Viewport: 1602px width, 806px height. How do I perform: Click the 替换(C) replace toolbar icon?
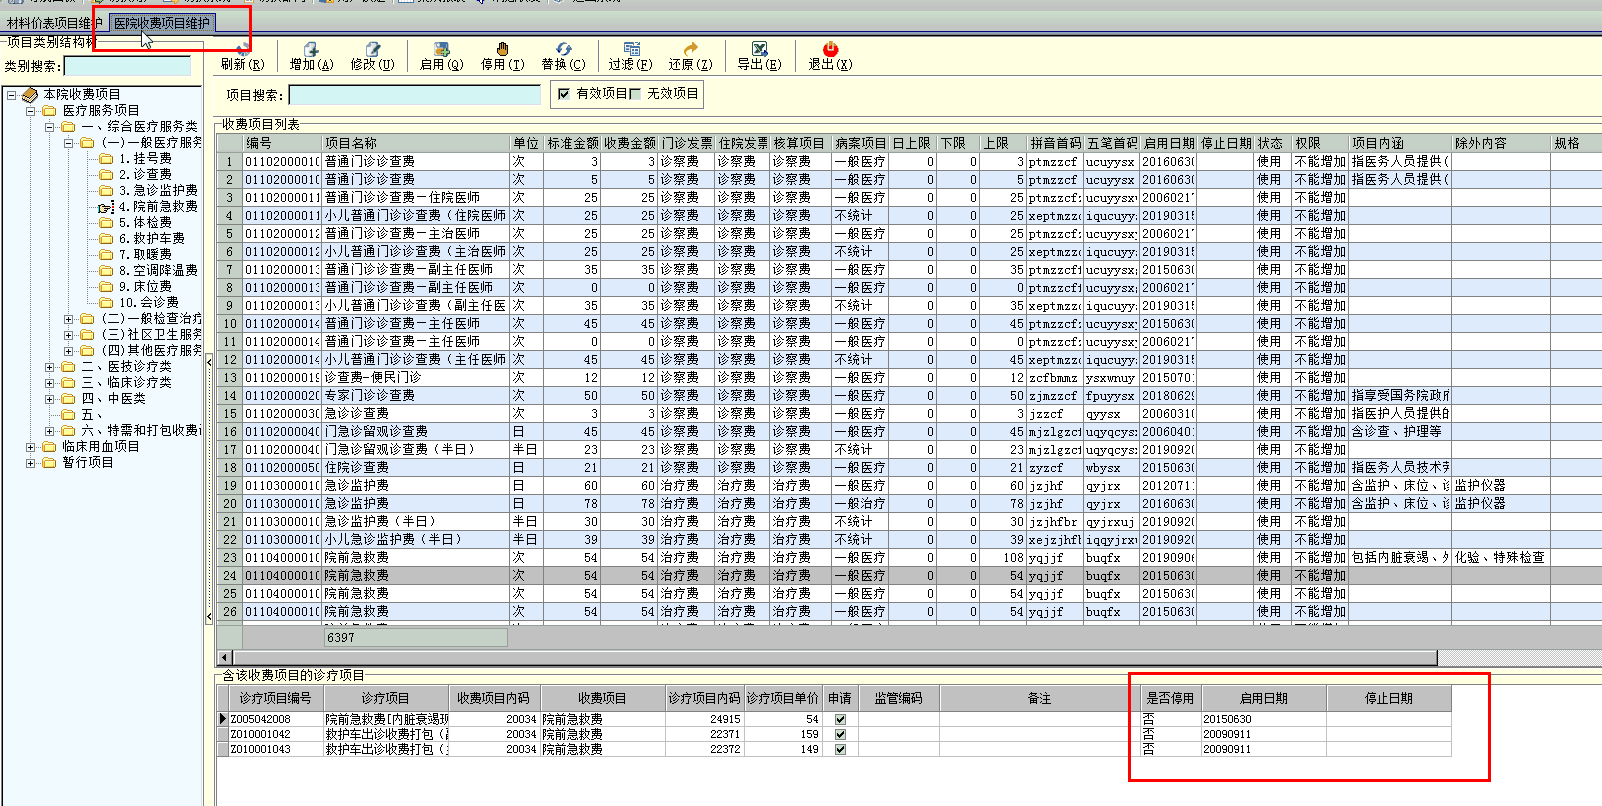(x=563, y=49)
